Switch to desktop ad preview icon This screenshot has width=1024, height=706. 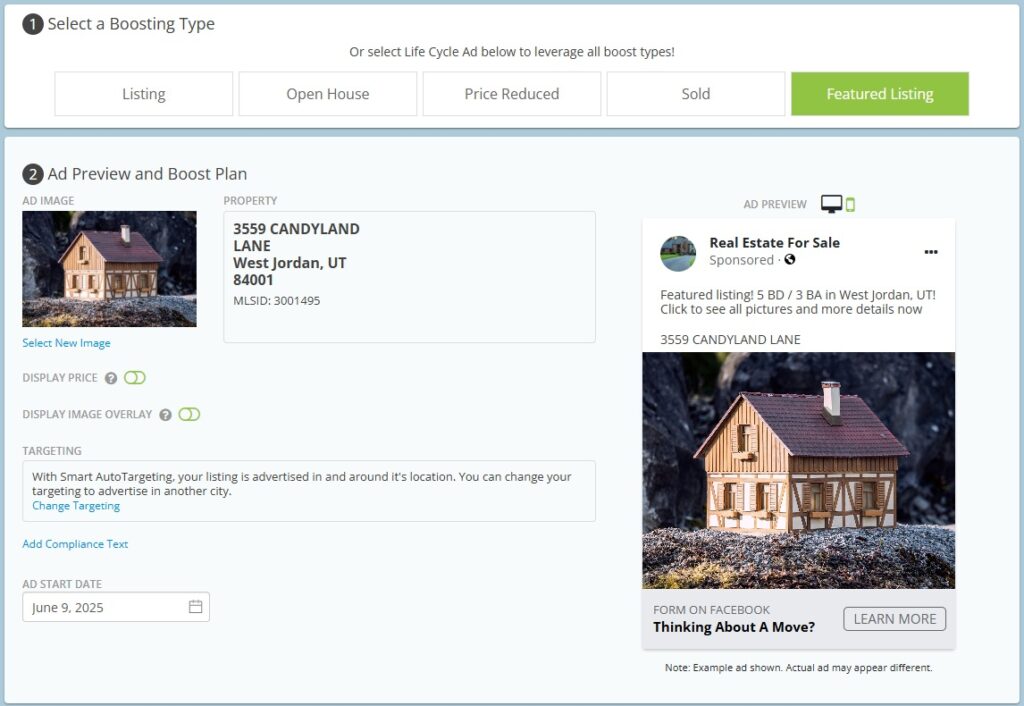pos(831,204)
